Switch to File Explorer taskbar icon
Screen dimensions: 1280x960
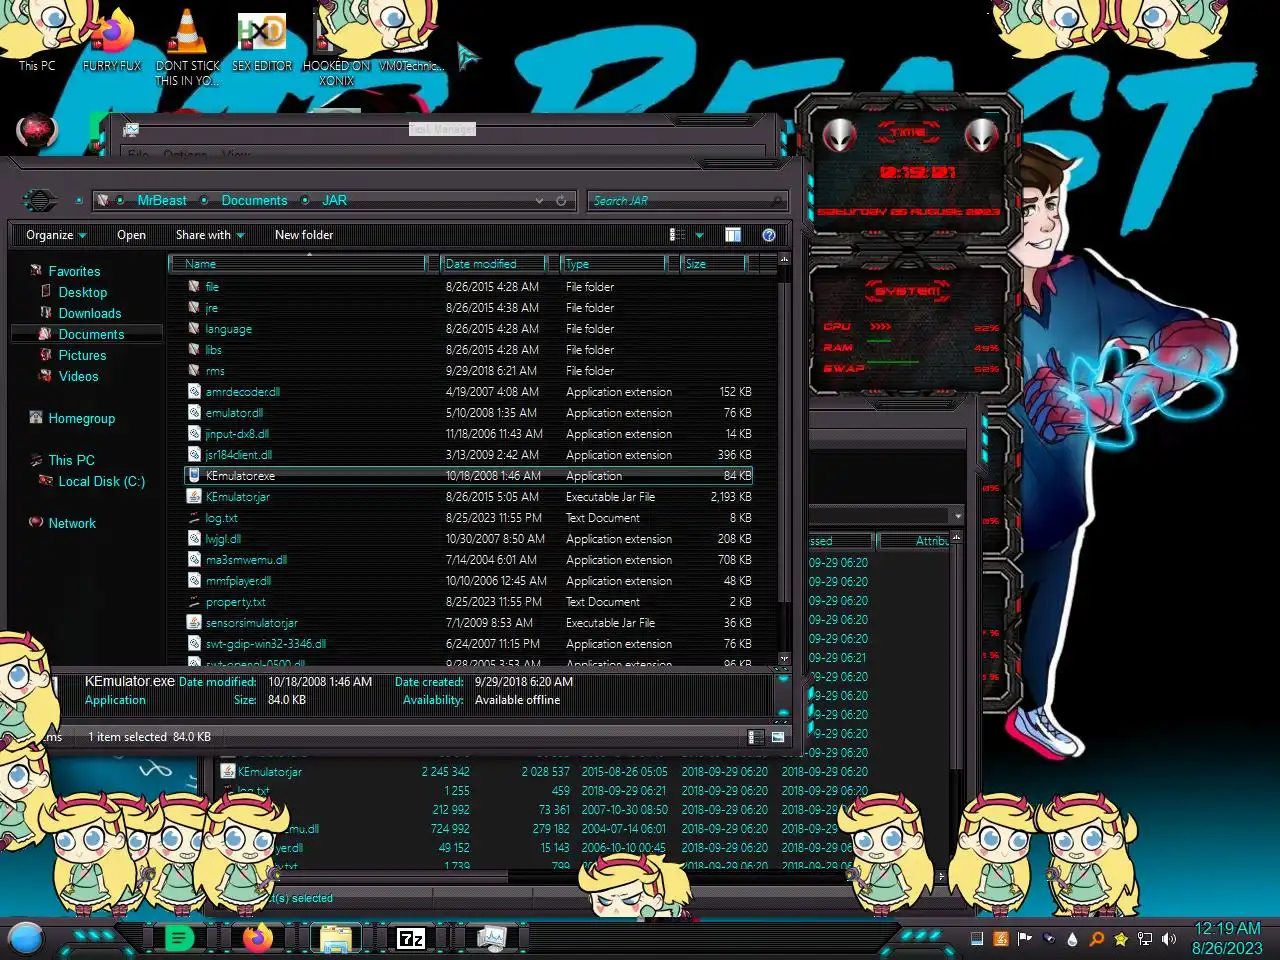tap(335, 938)
